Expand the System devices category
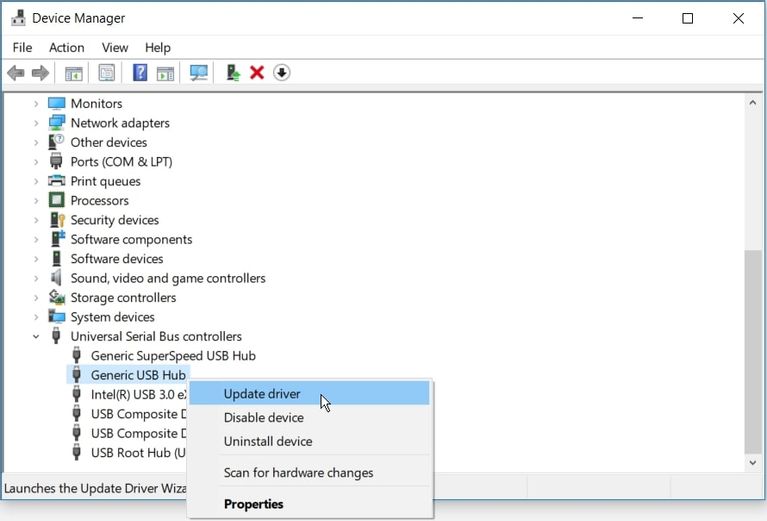767x521 pixels. (x=36, y=317)
